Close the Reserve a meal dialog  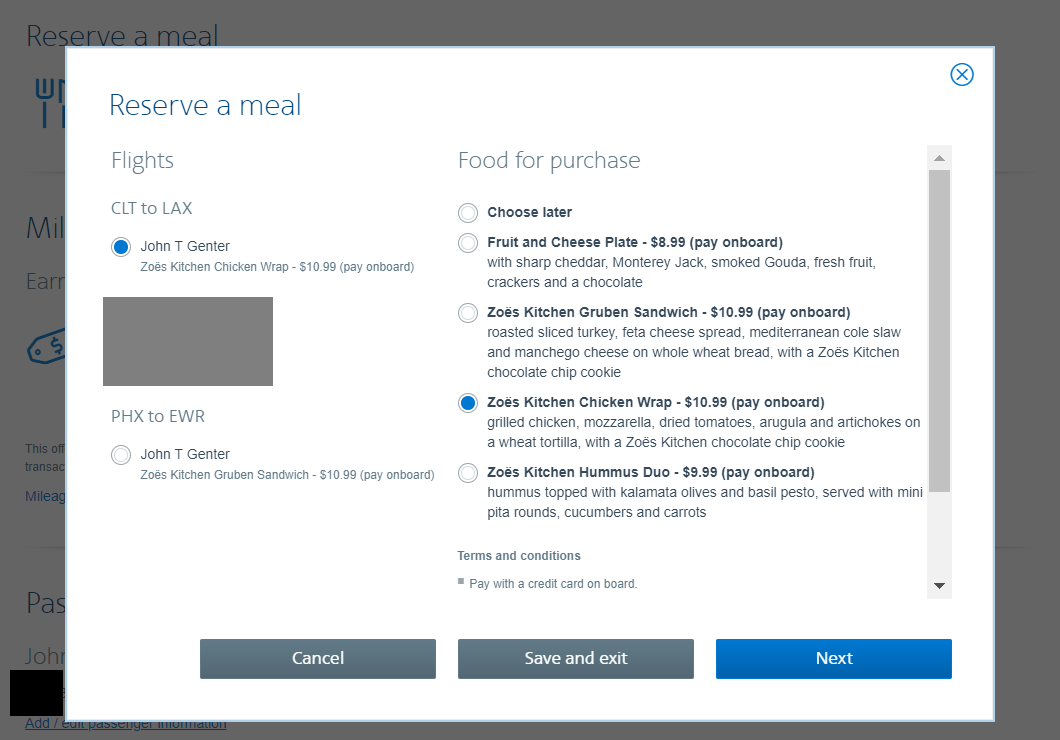(961, 75)
